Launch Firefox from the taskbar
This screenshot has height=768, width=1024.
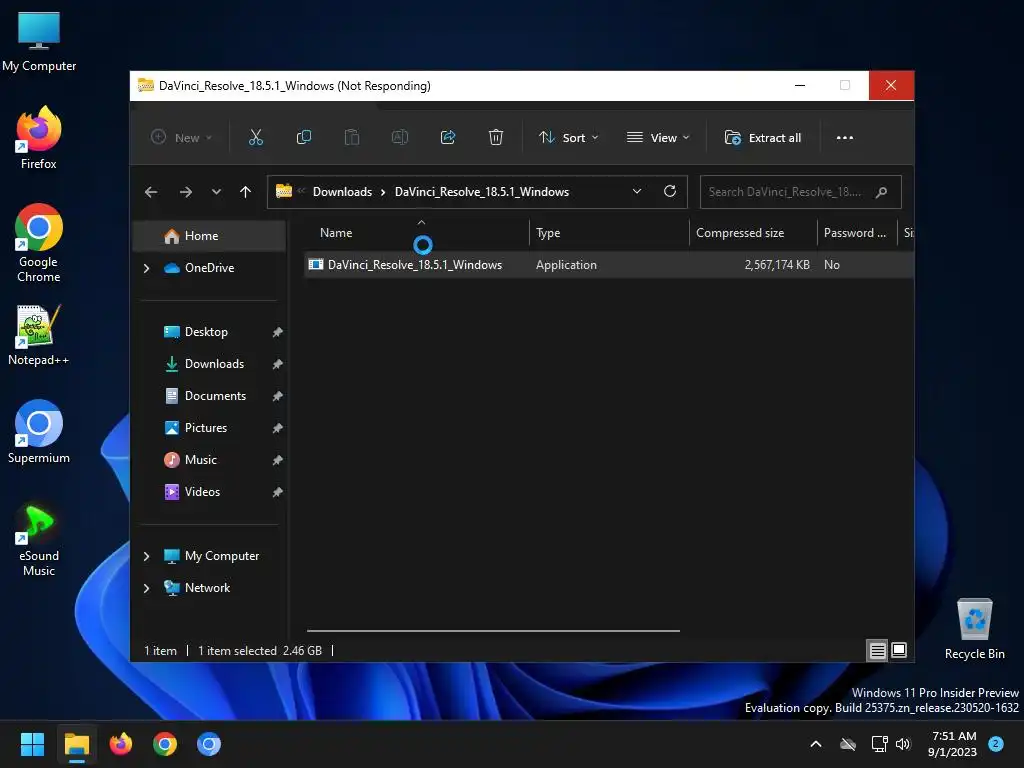121,744
